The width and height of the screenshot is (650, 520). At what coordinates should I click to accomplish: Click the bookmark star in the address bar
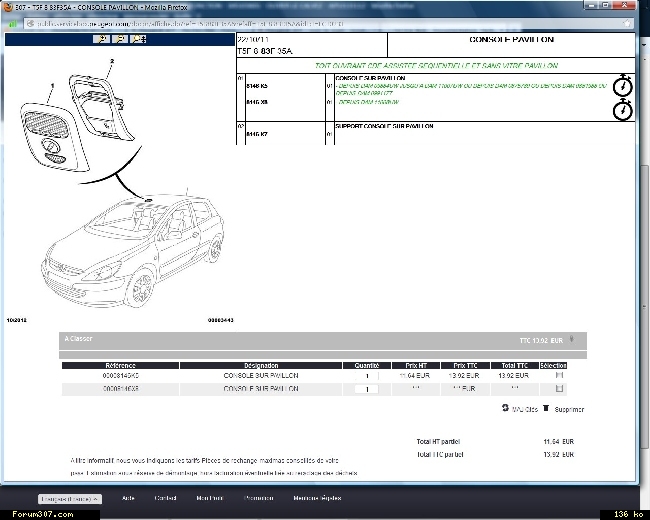click(627, 24)
